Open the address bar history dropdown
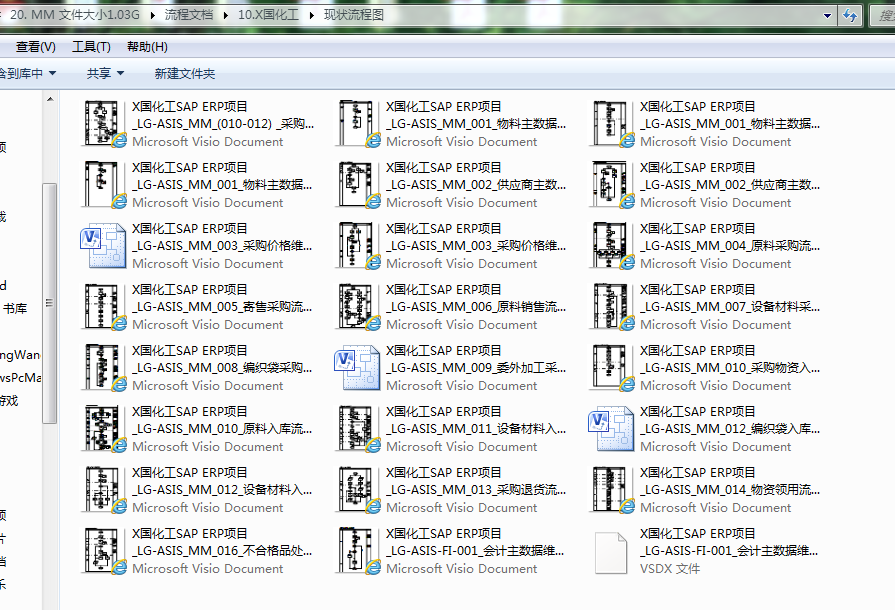895x610 pixels. tap(827, 16)
